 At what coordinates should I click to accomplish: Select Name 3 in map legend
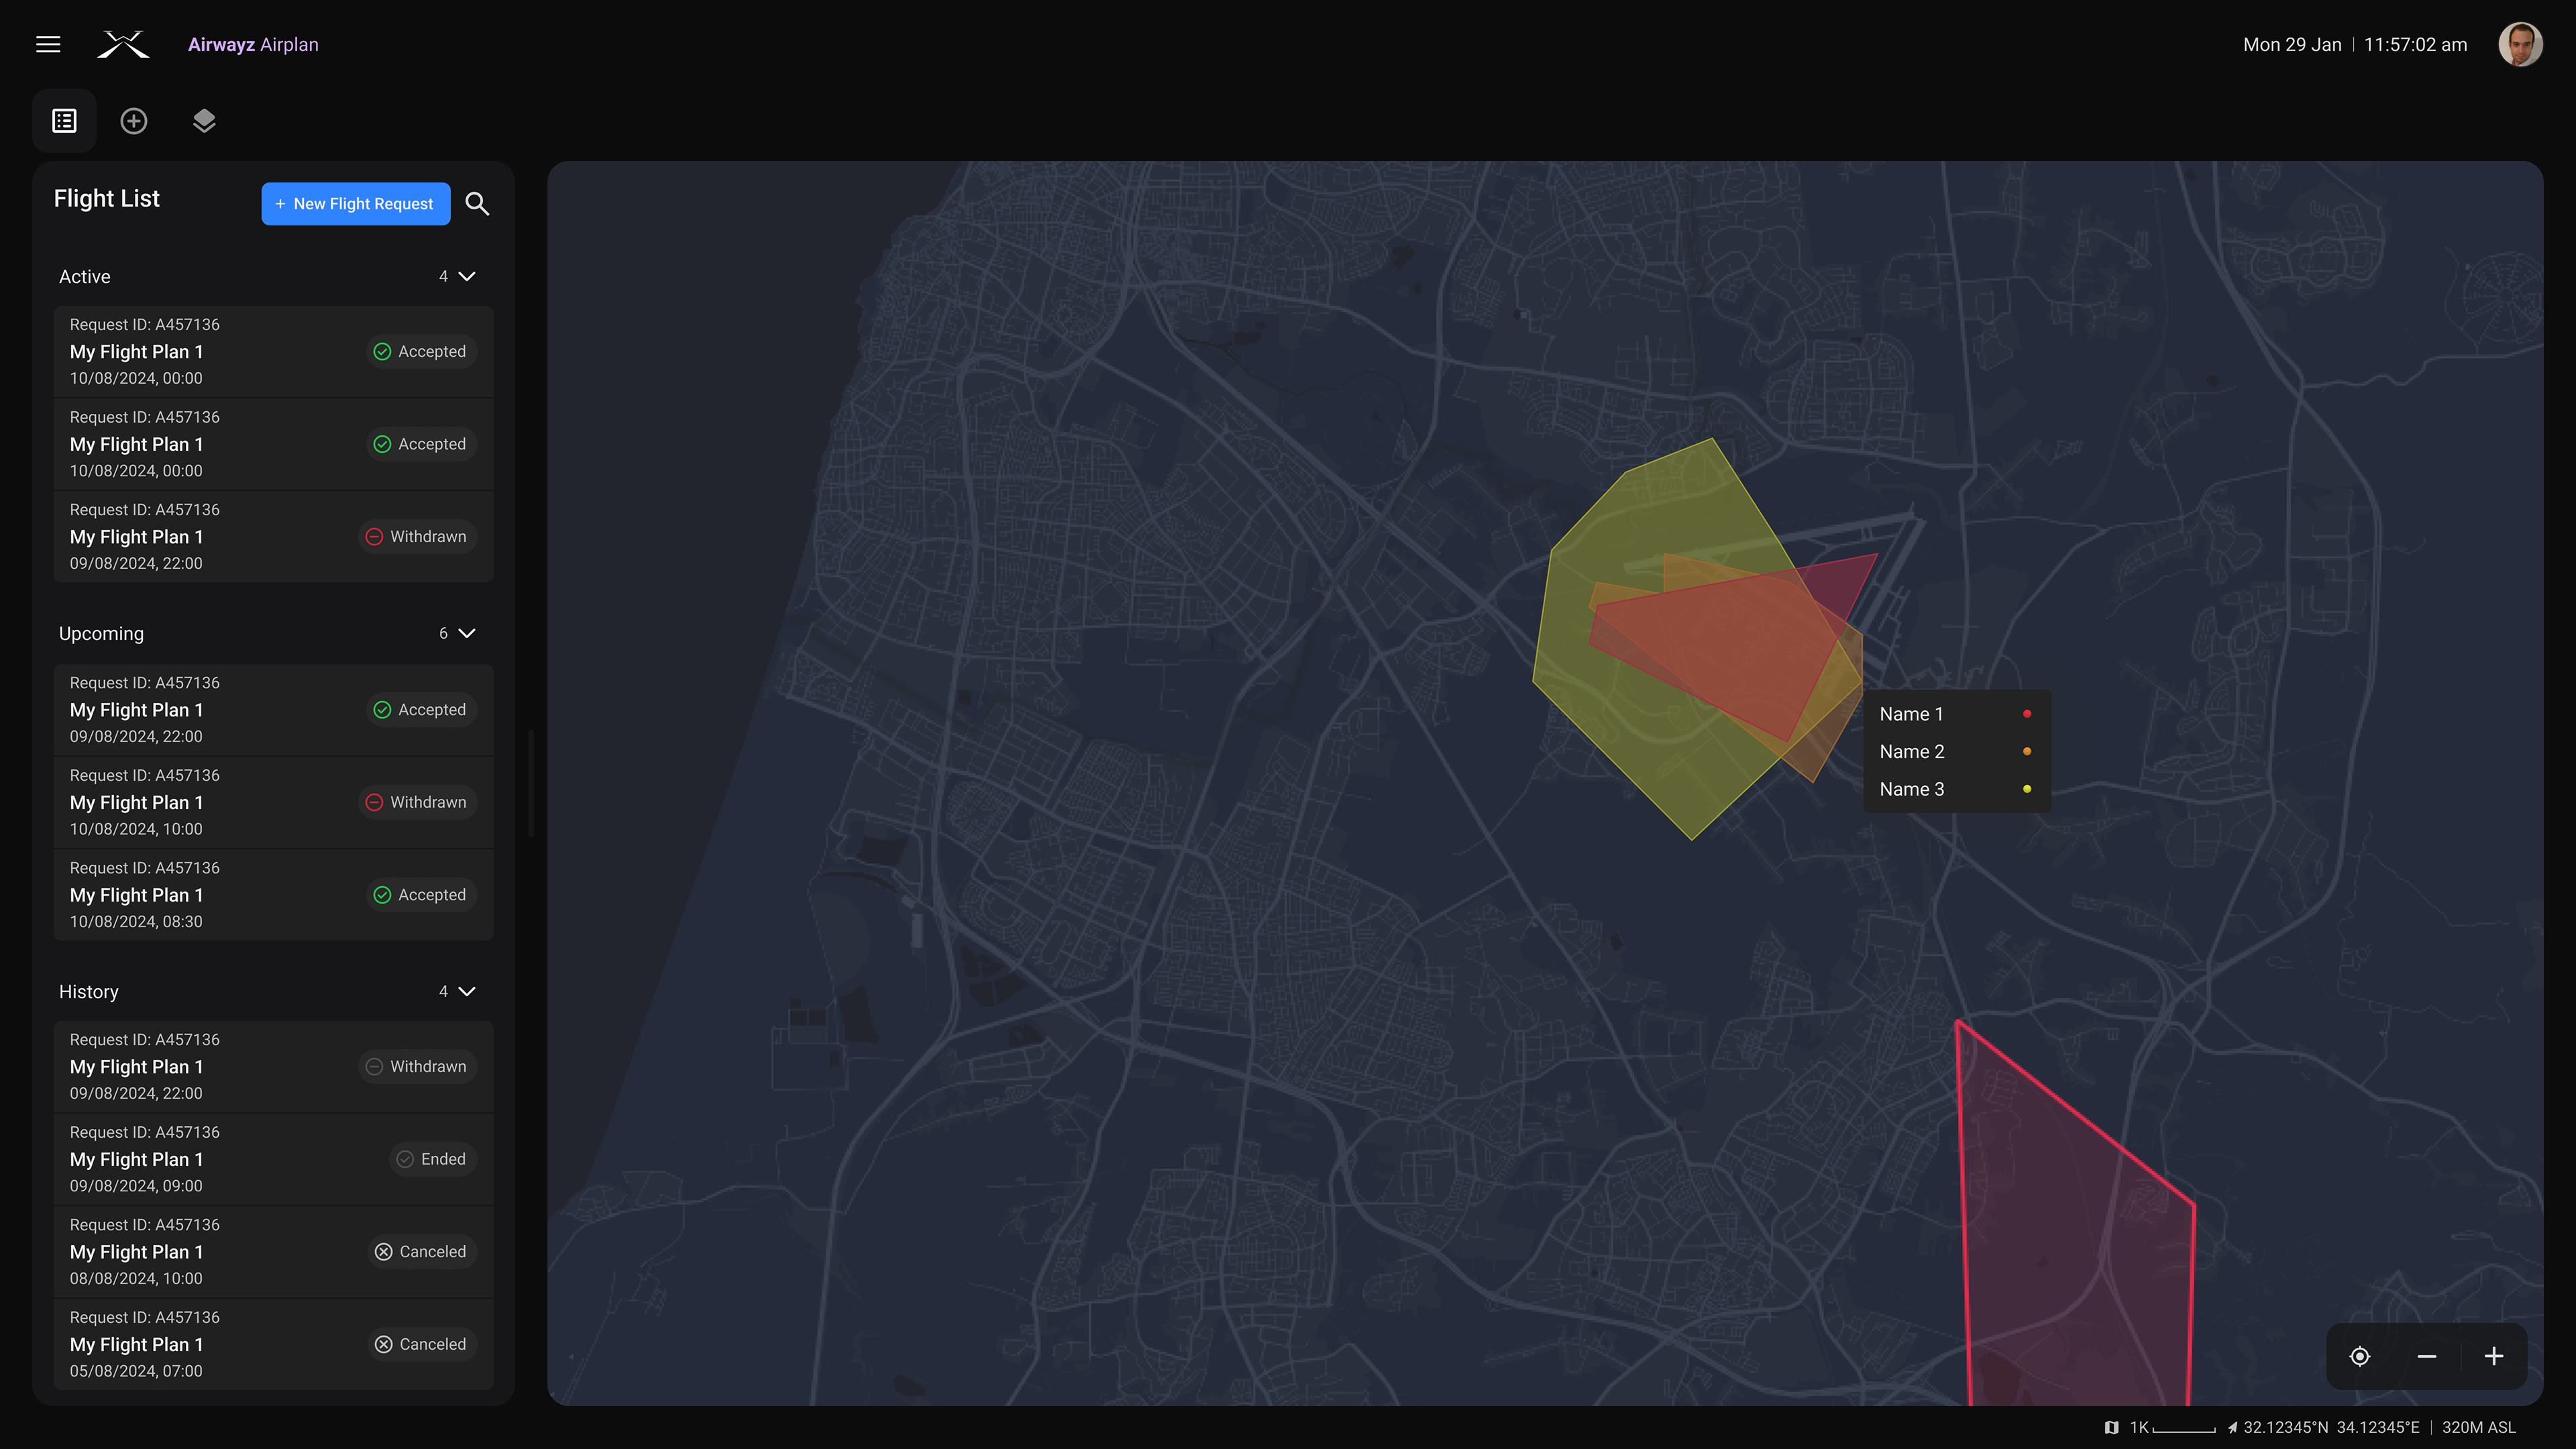click(1912, 790)
